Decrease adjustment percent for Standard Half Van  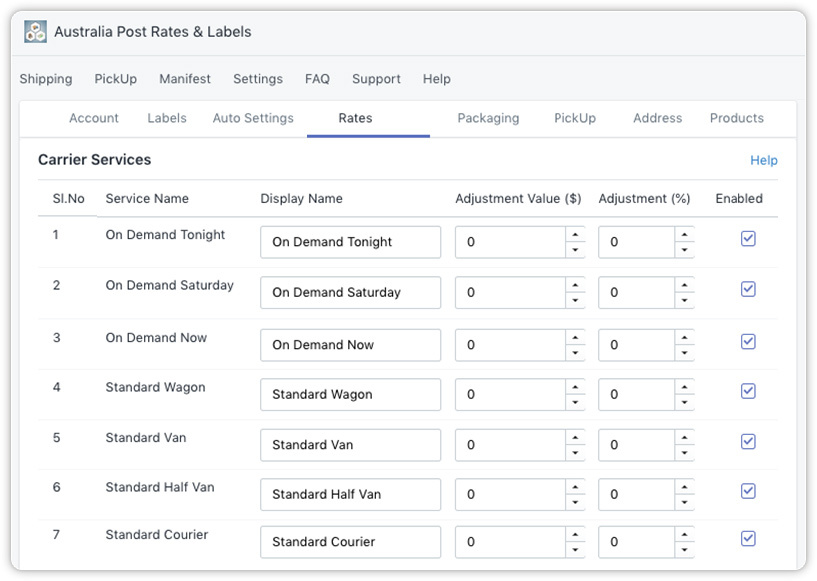[684, 503]
